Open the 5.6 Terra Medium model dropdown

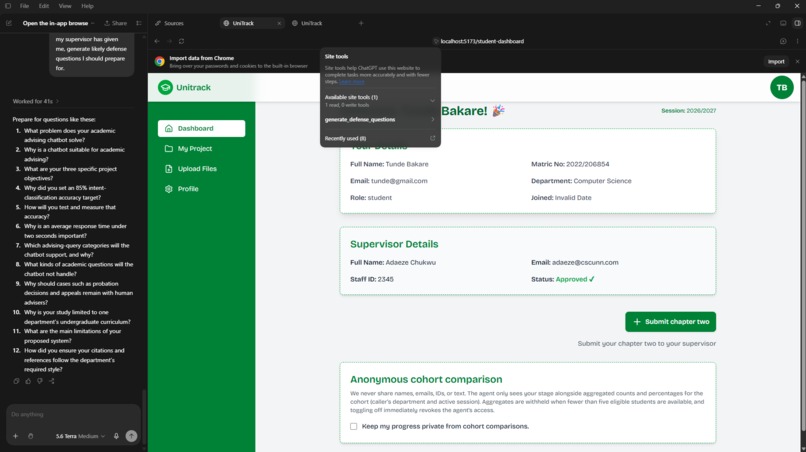[x=80, y=436]
